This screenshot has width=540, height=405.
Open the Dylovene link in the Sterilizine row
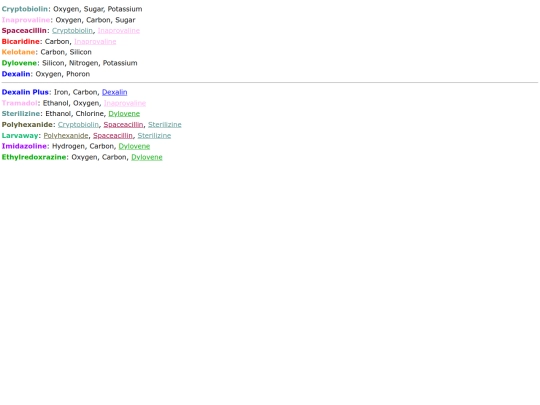tap(124, 114)
